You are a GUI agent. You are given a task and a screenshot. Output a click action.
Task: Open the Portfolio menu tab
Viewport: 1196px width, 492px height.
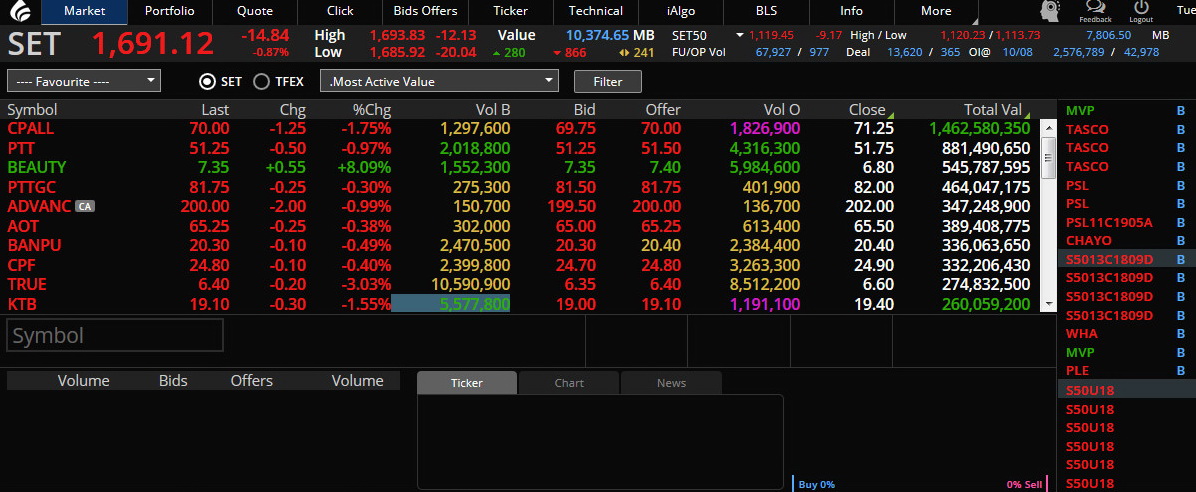click(x=169, y=11)
